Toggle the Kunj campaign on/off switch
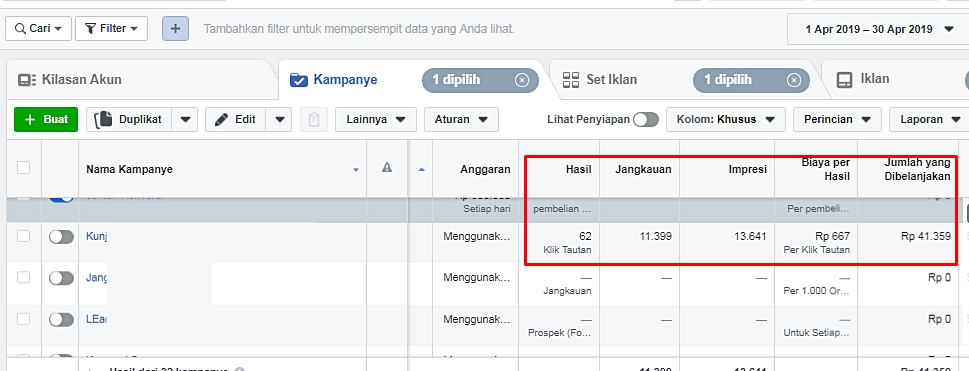The width and height of the screenshot is (969, 371). tap(61, 237)
